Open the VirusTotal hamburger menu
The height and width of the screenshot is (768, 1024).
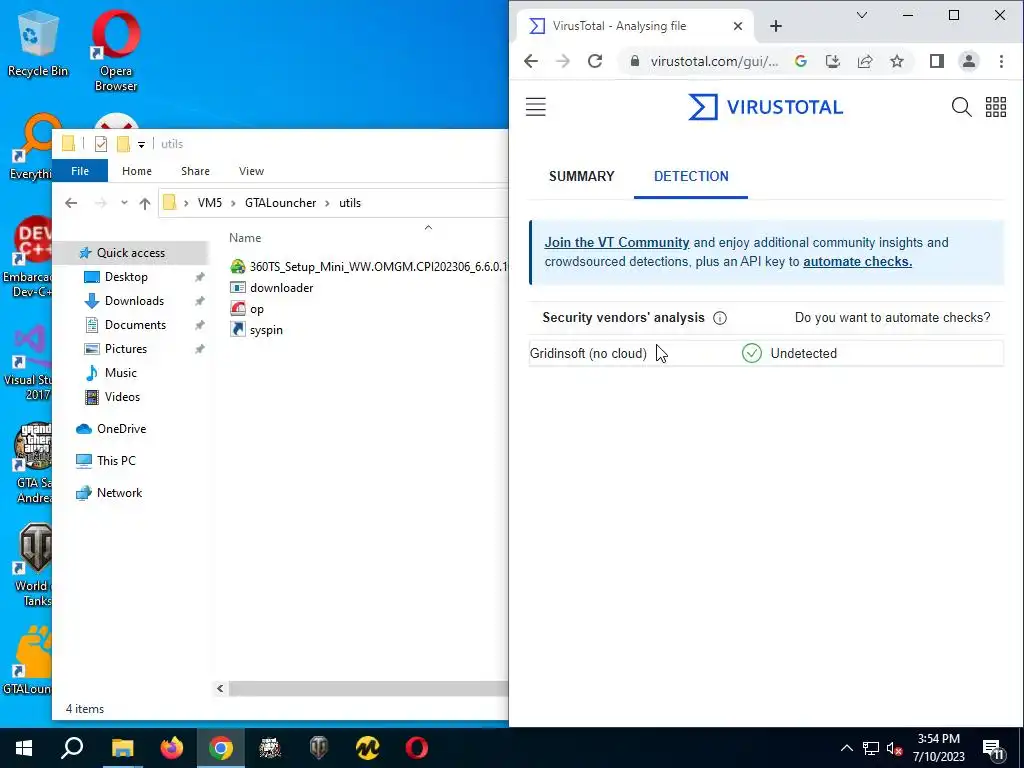536,107
